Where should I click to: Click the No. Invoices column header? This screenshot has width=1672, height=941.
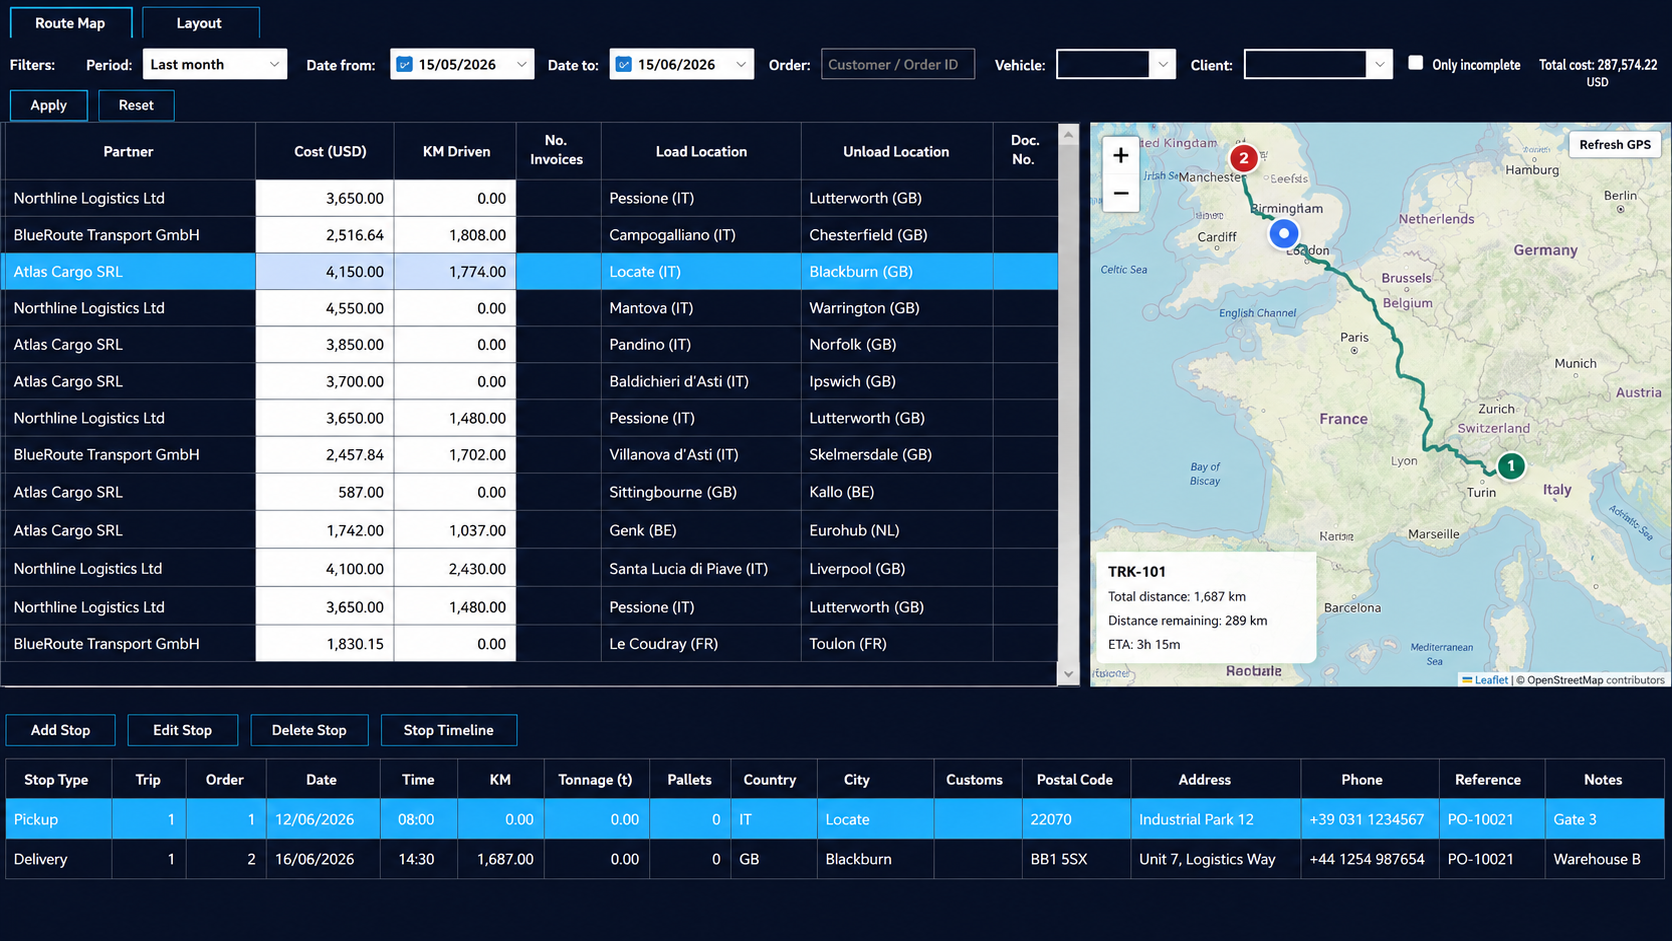[557, 151]
